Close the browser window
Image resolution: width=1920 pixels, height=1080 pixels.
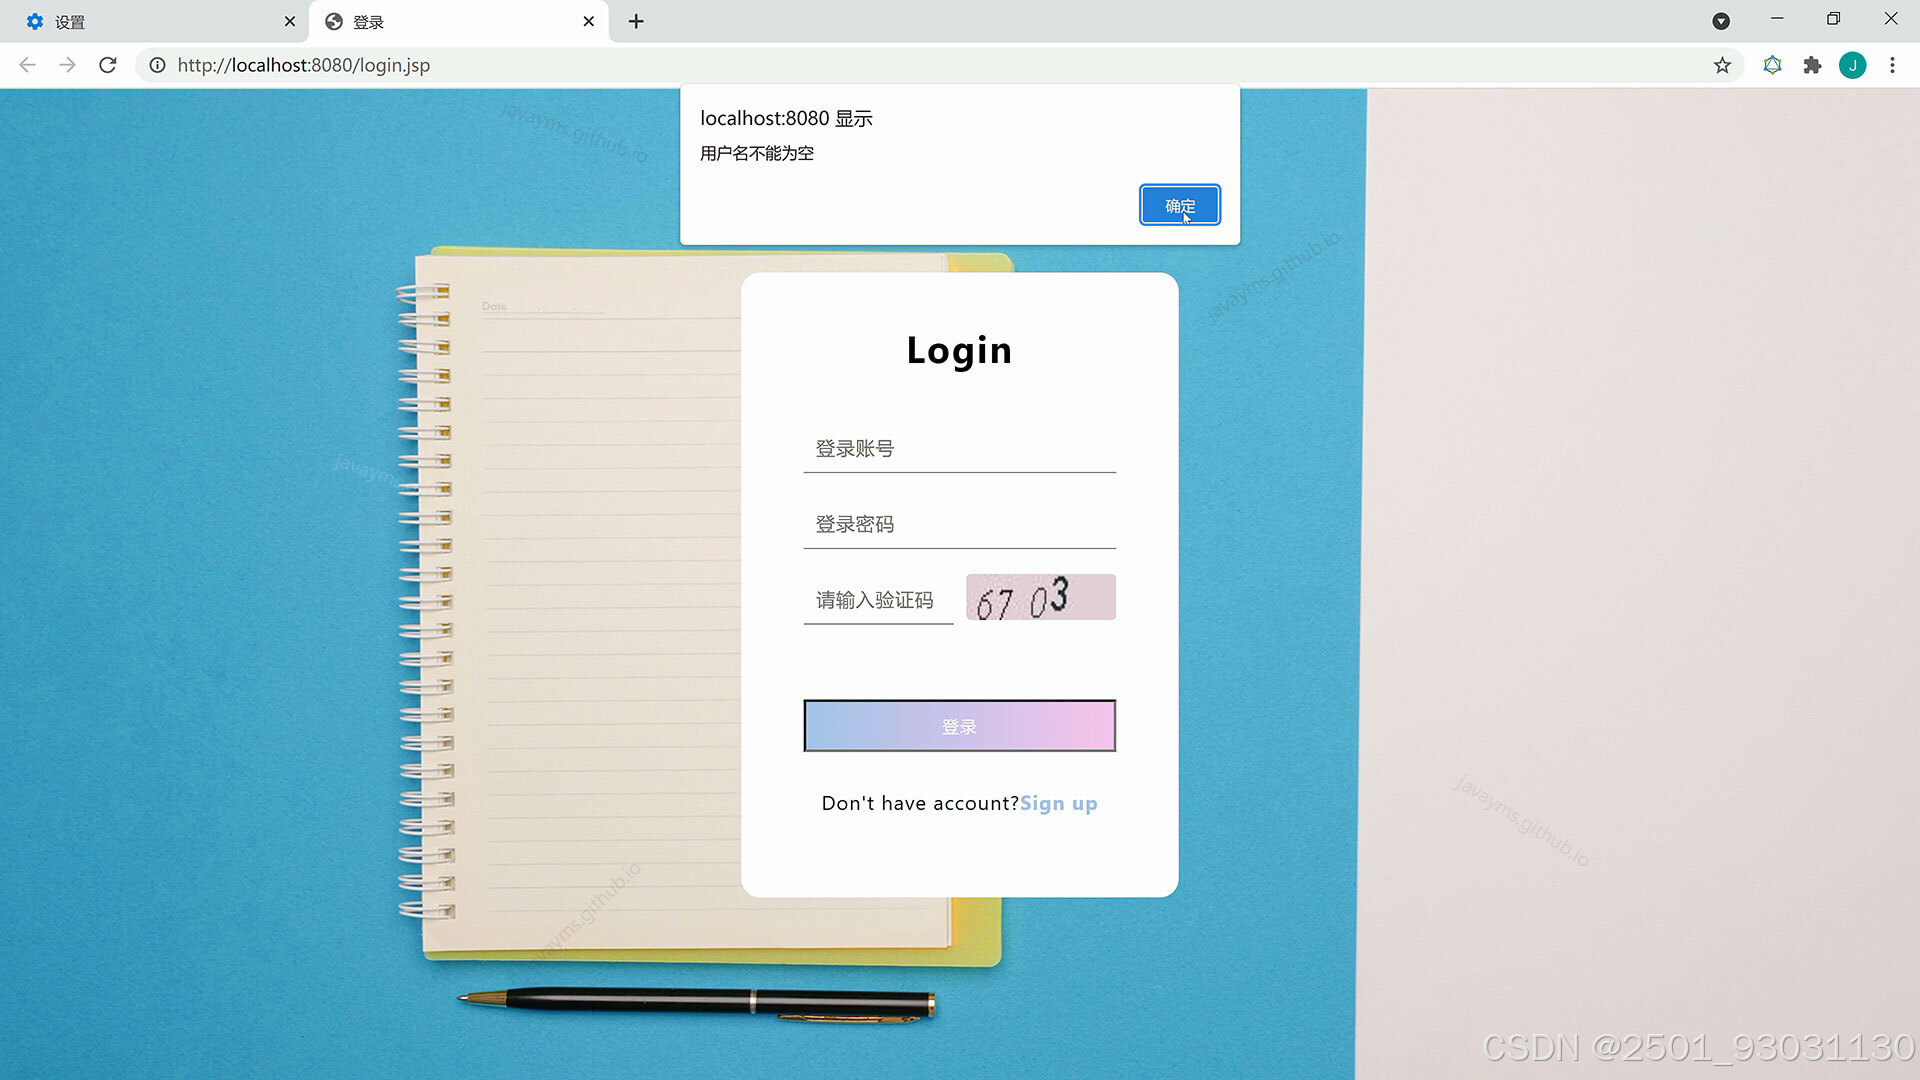point(1890,19)
